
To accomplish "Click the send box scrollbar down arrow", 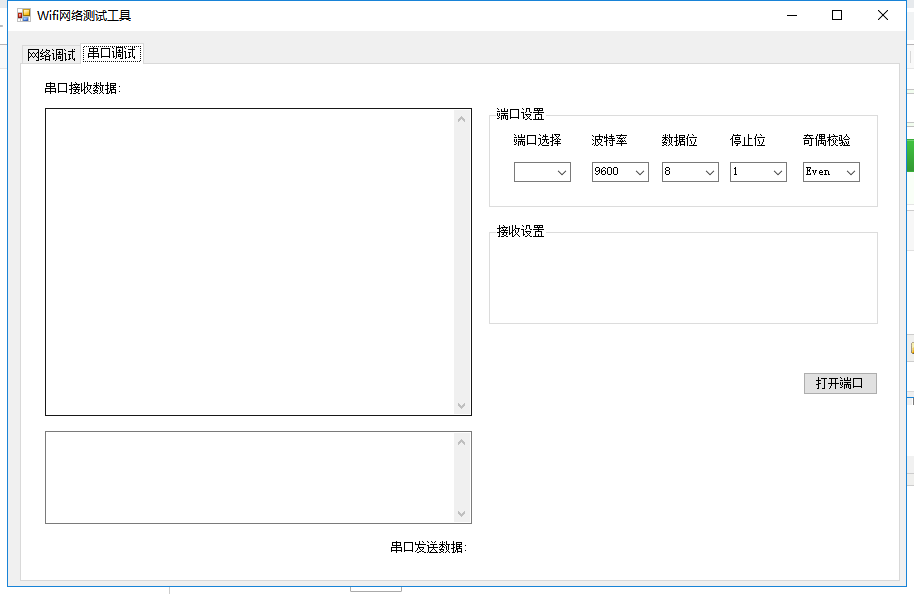I will coord(462,513).
